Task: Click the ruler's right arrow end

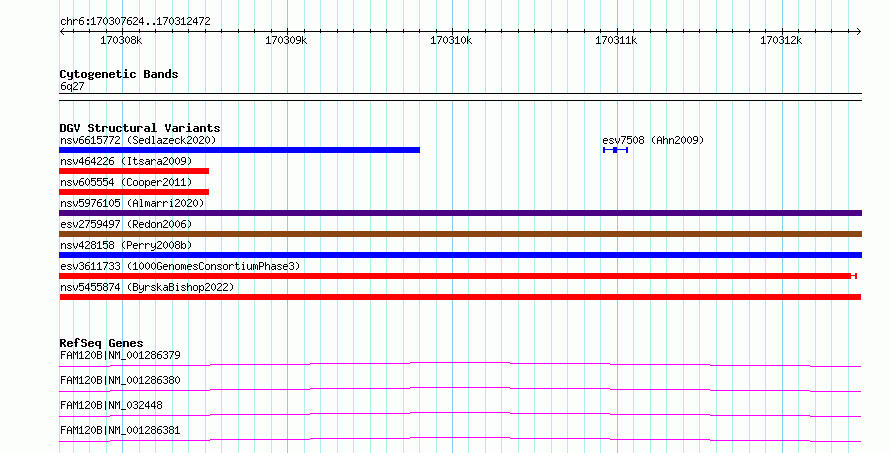Action: (859, 32)
